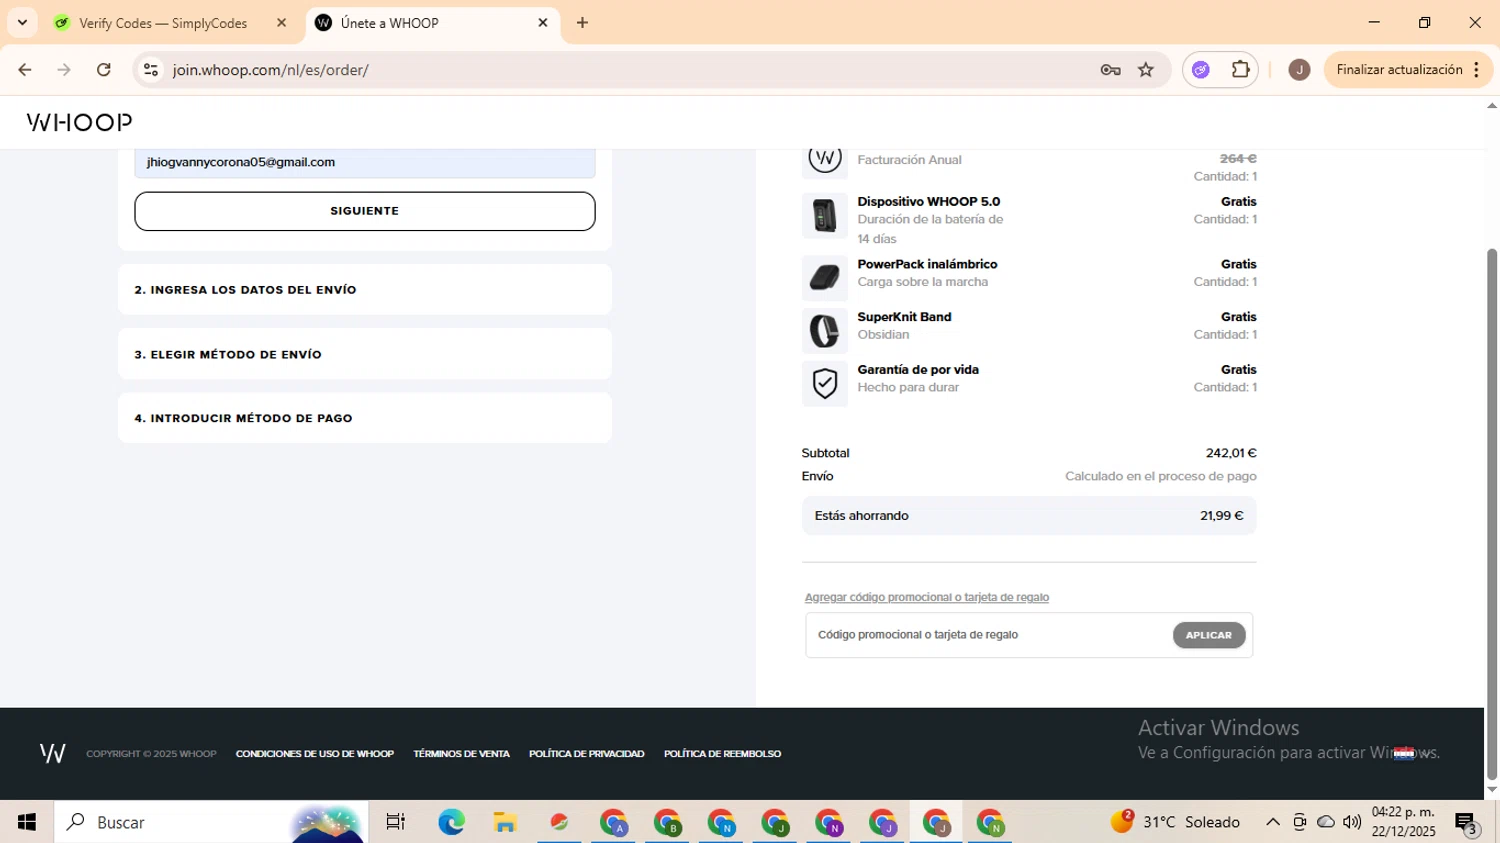
Task: Open the extensions puzzle menu
Action: [1240, 70]
